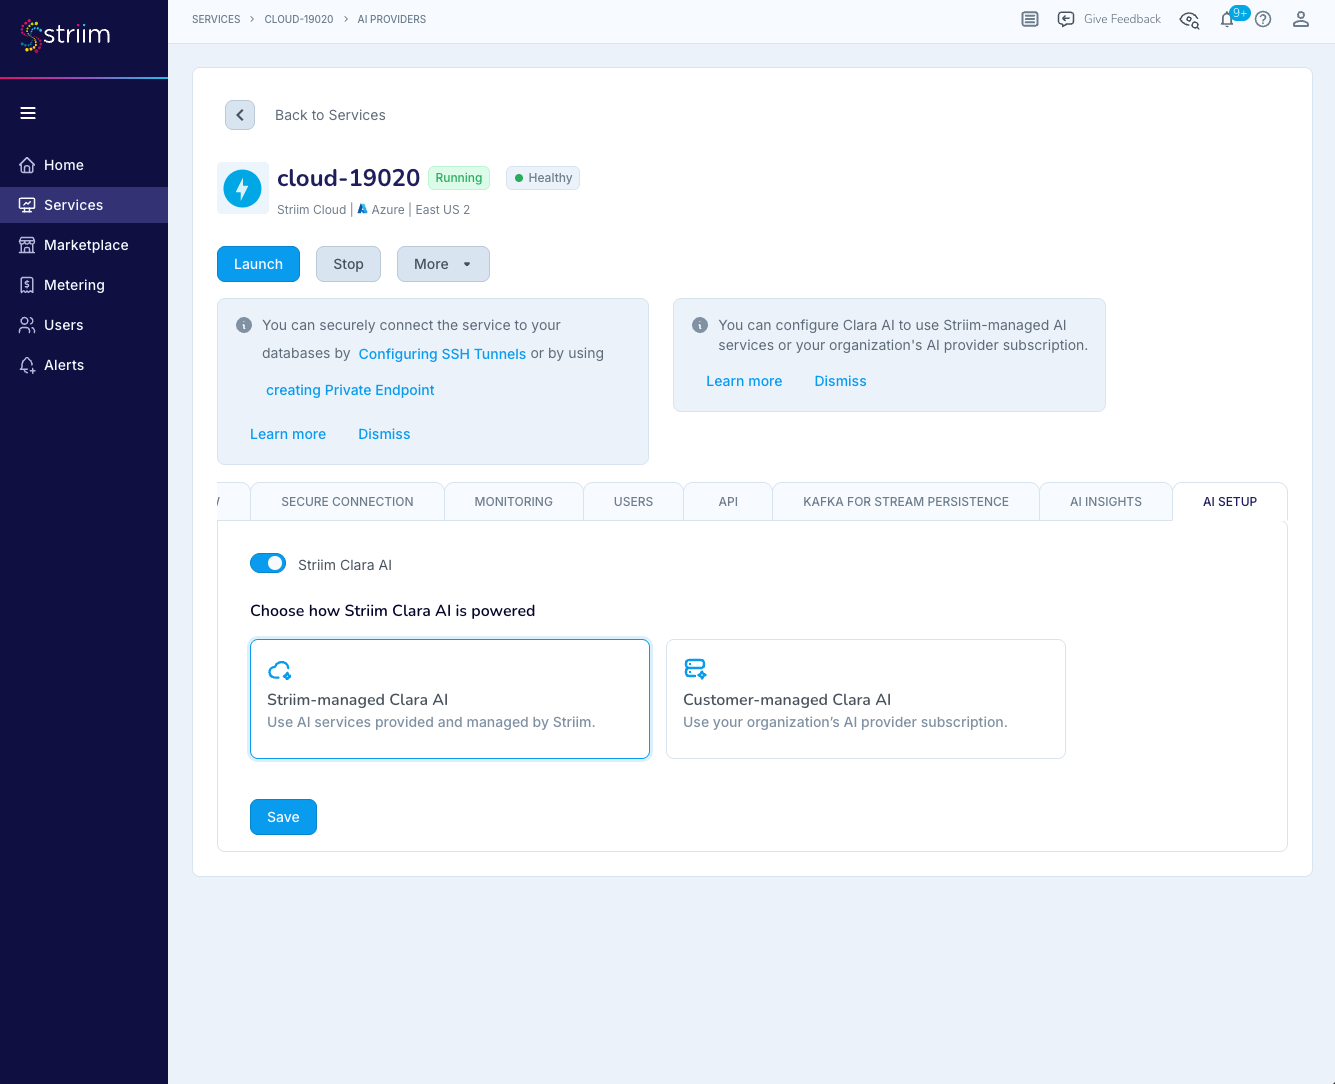Switch to the AI Insights tab
The image size is (1335, 1084).
coord(1106,502)
